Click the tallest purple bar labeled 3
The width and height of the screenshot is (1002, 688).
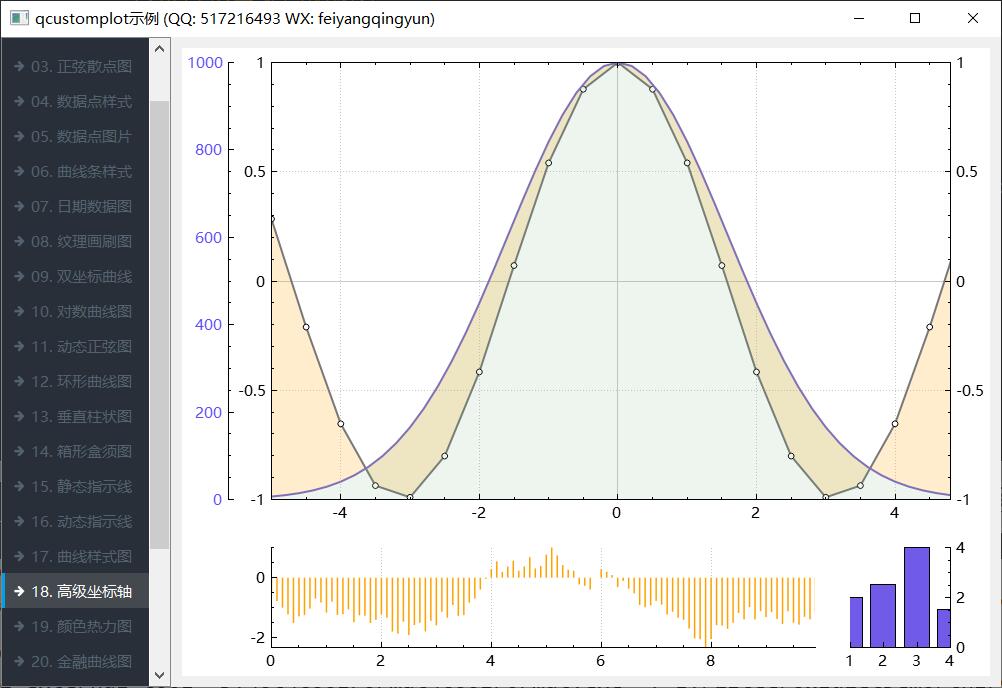coord(916,597)
